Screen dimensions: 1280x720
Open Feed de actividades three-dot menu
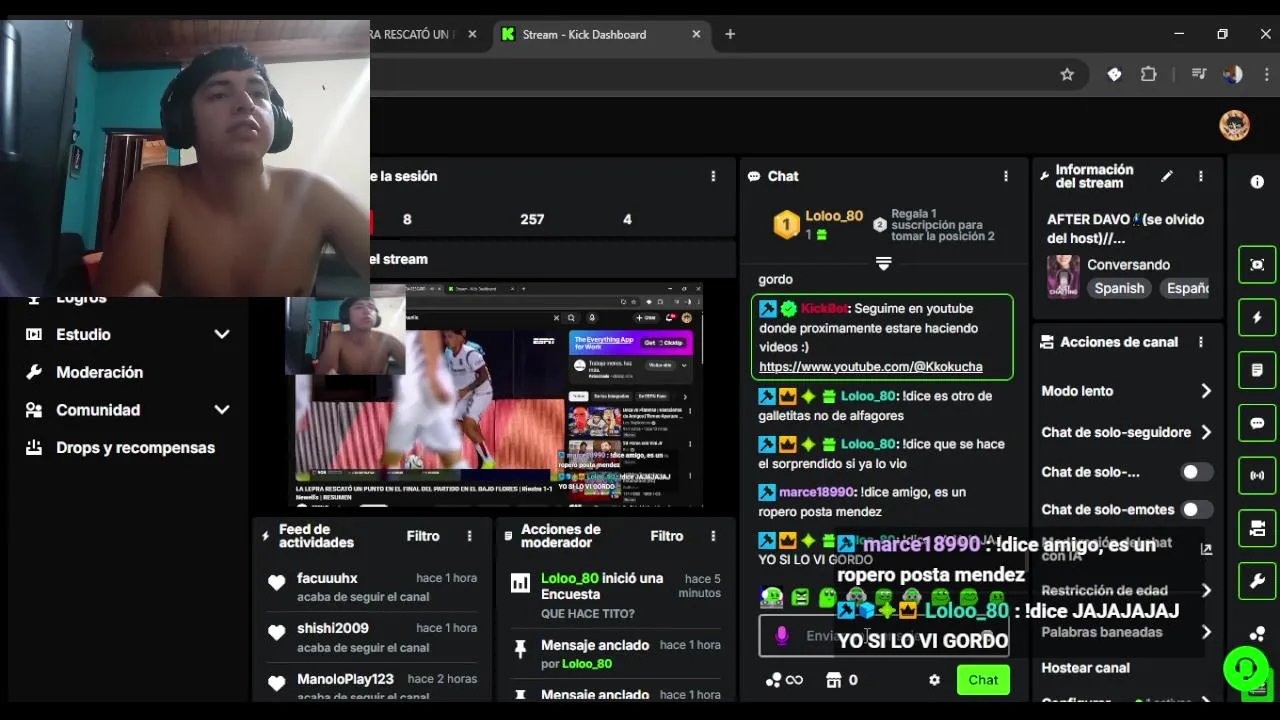click(469, 536)
